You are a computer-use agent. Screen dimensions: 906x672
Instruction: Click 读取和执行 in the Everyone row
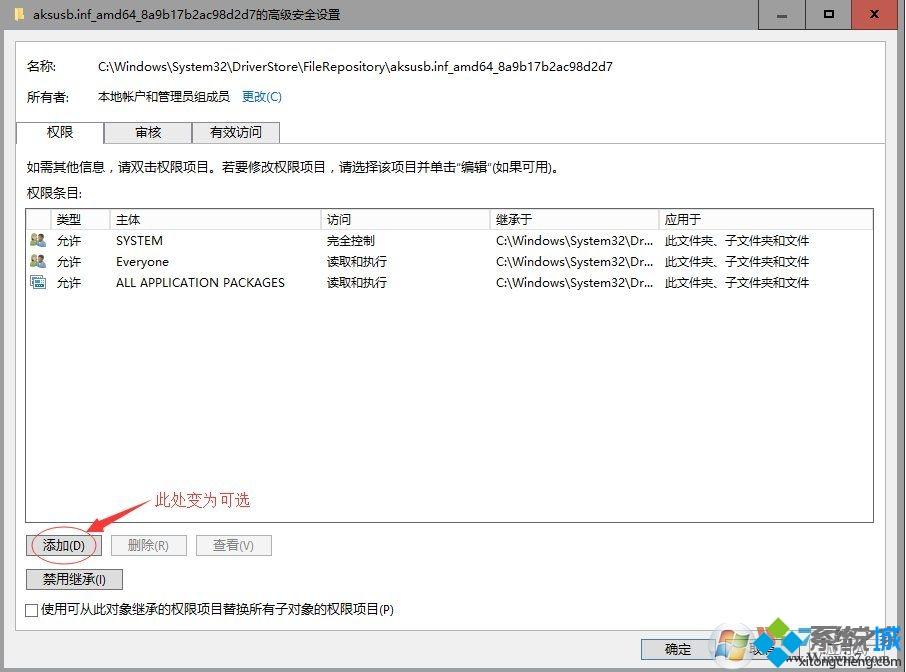[357, 261]
